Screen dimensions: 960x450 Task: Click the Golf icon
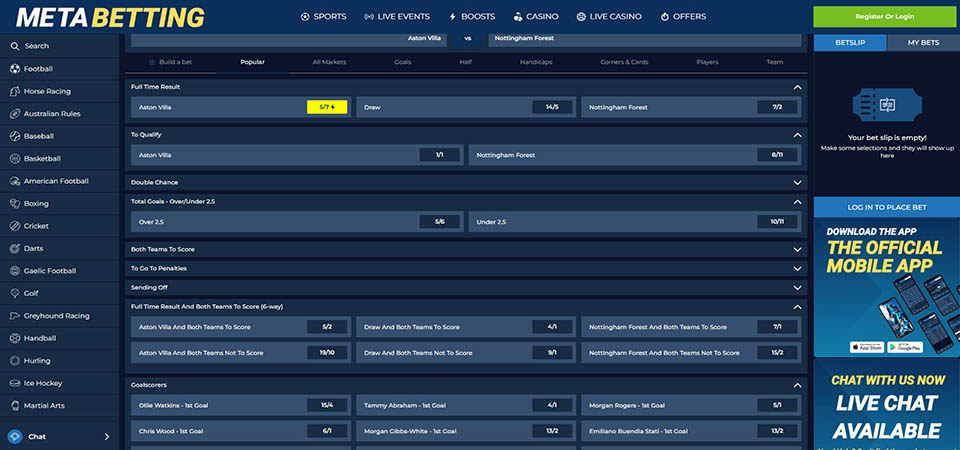[x=15, y=293]
